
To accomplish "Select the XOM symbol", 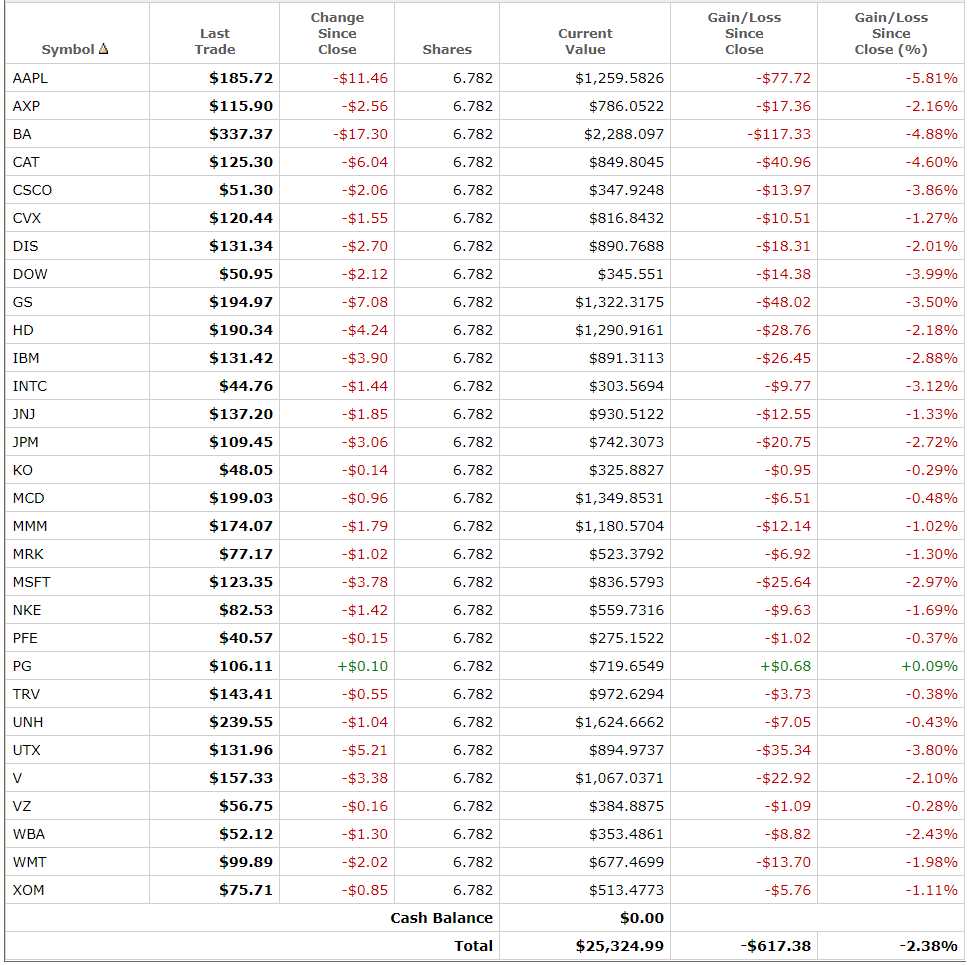I will point(28,890).
